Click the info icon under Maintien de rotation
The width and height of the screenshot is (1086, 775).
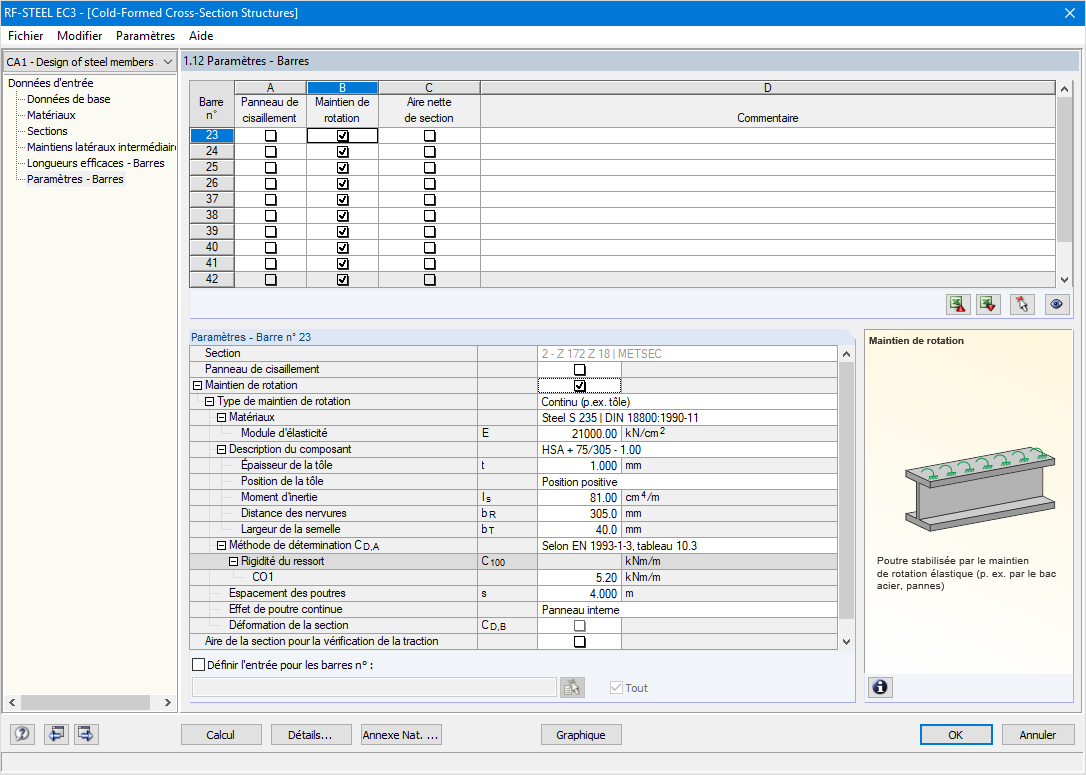pos(880,687)
